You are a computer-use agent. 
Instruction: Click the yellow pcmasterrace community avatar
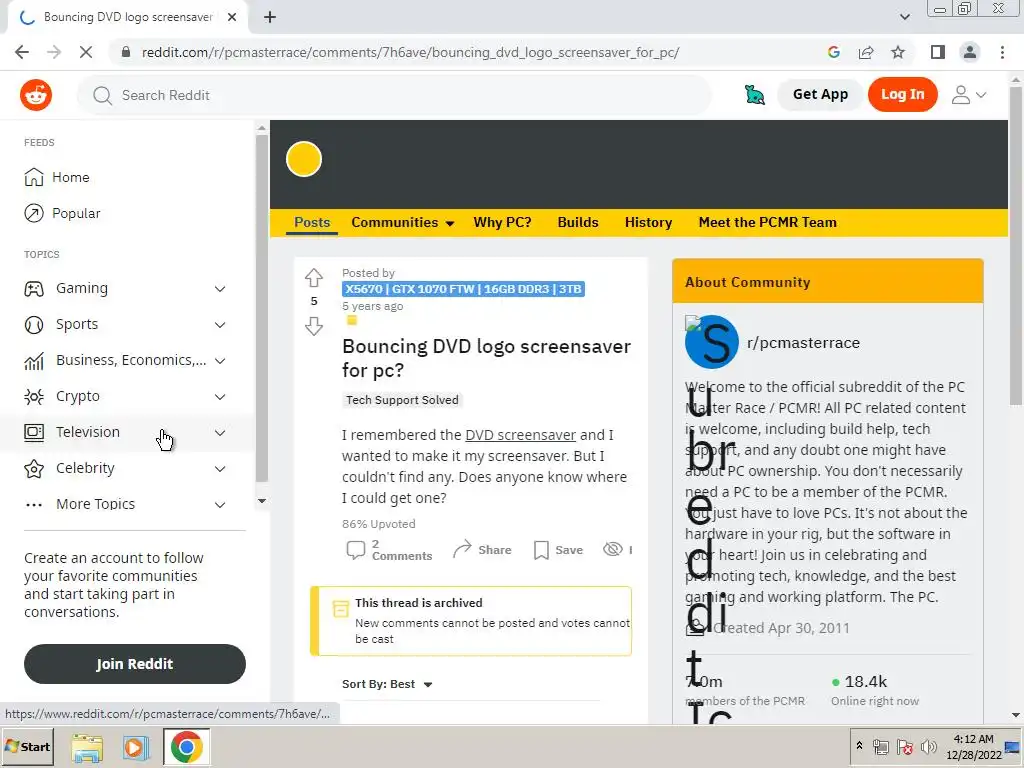(x=304, y=159)
